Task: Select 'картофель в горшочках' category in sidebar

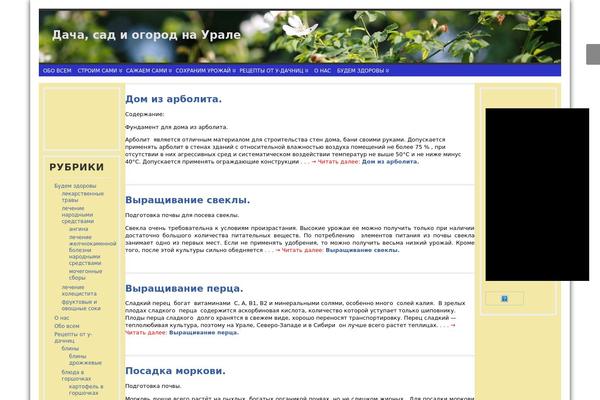Action: (x=86, y=390)
